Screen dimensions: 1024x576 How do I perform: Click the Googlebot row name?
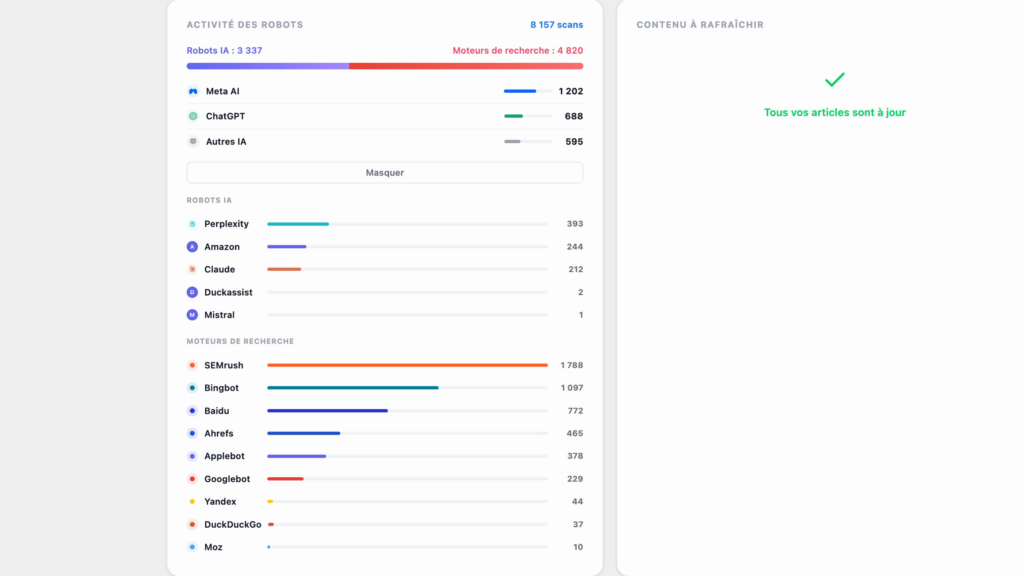coord(227,479)
